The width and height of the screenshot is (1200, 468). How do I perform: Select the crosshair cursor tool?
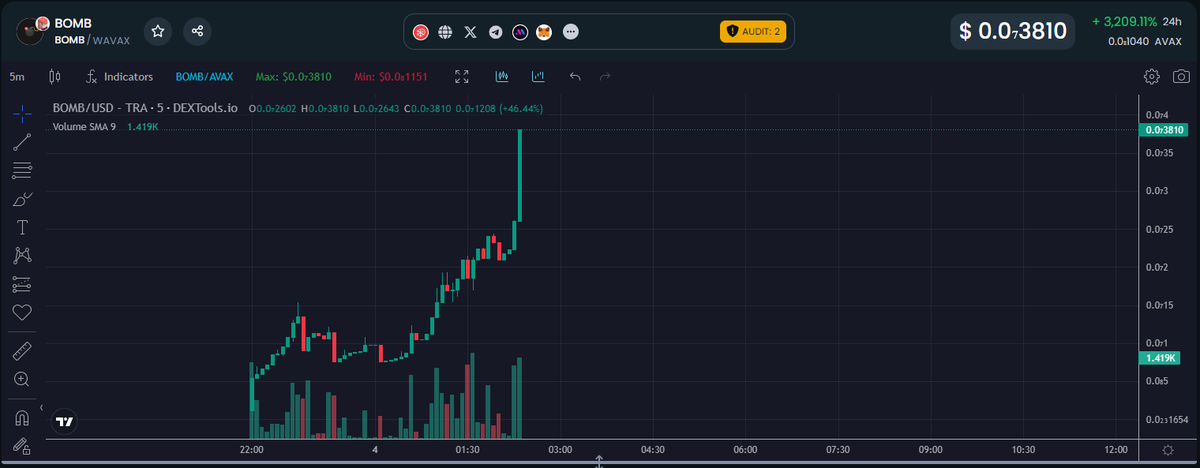[22, 113]
